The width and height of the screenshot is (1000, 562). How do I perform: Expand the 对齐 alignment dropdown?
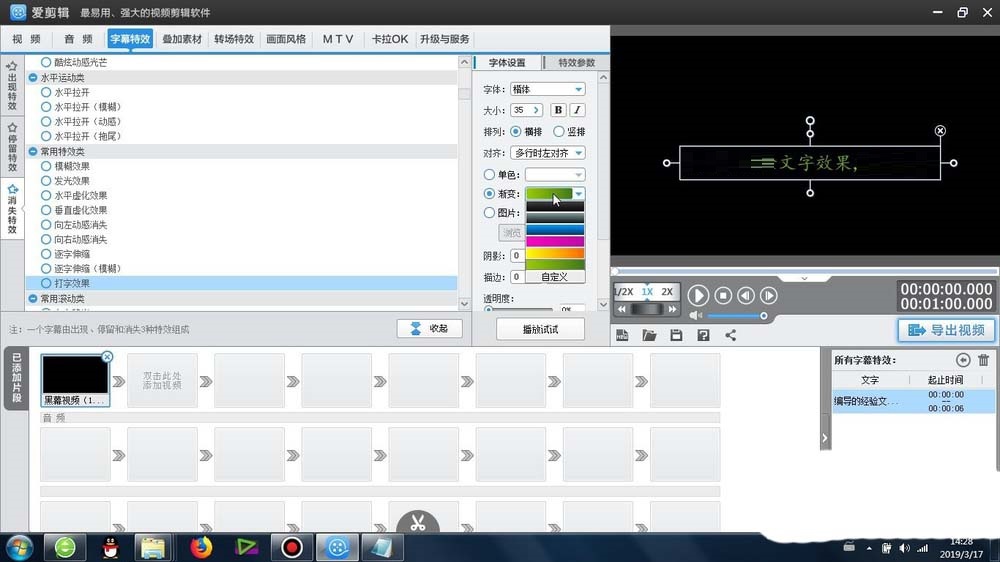(x=547, y=153)
